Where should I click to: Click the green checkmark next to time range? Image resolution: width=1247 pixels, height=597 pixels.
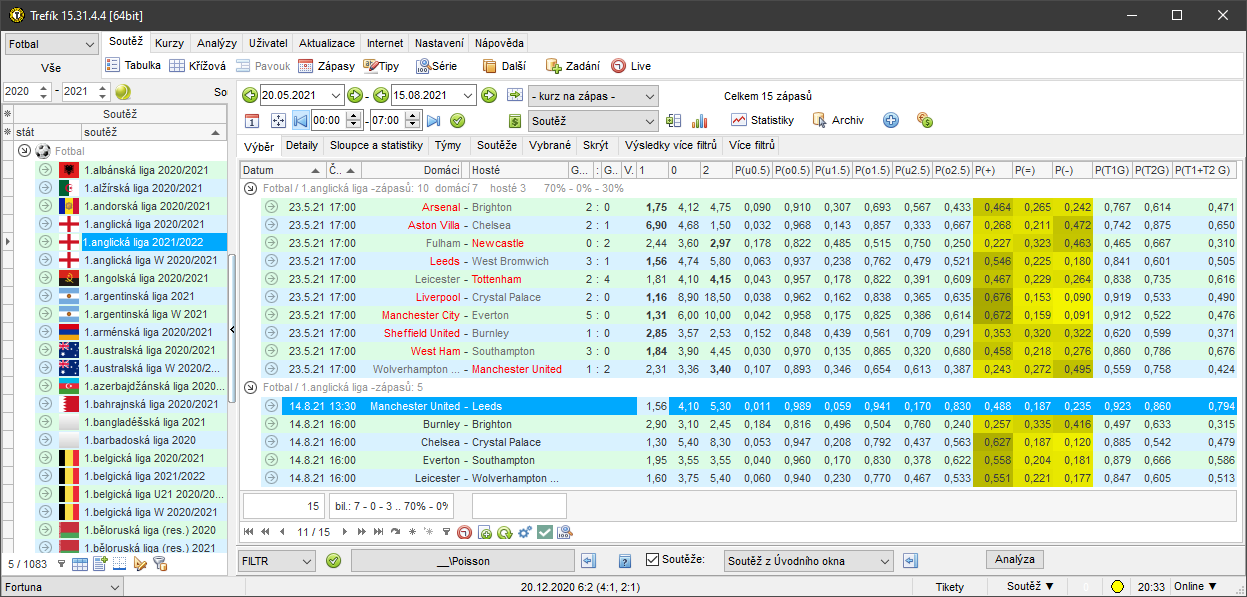[457, 120]
